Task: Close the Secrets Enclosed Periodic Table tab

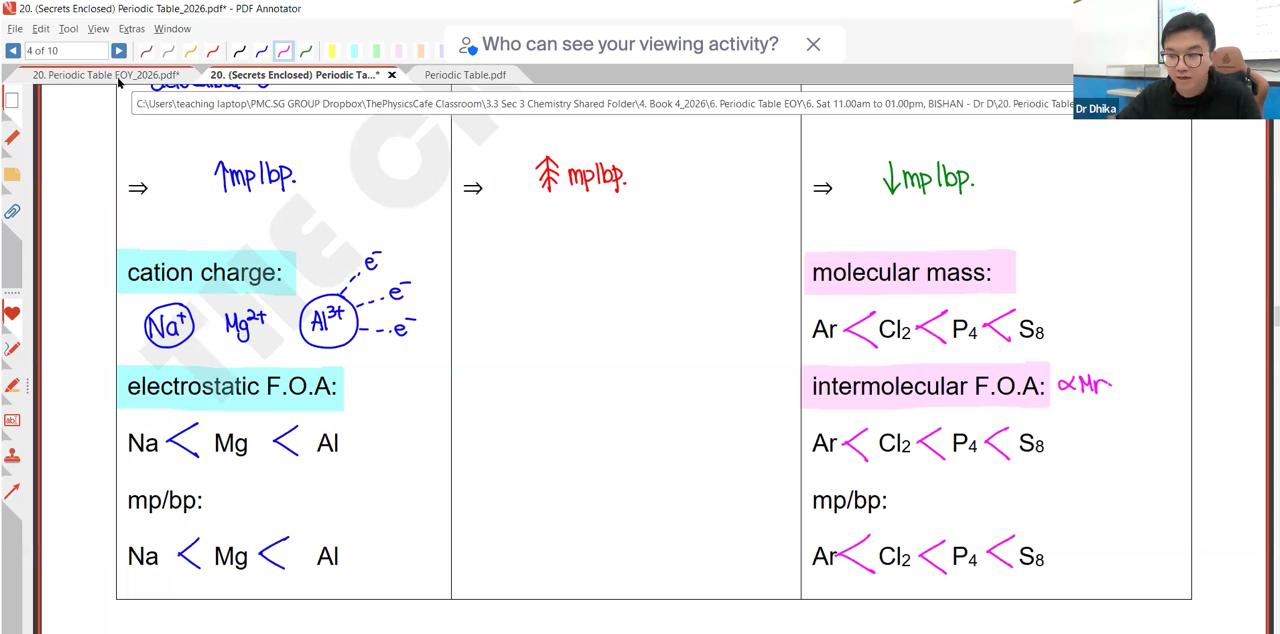Action: click(392, 75)
